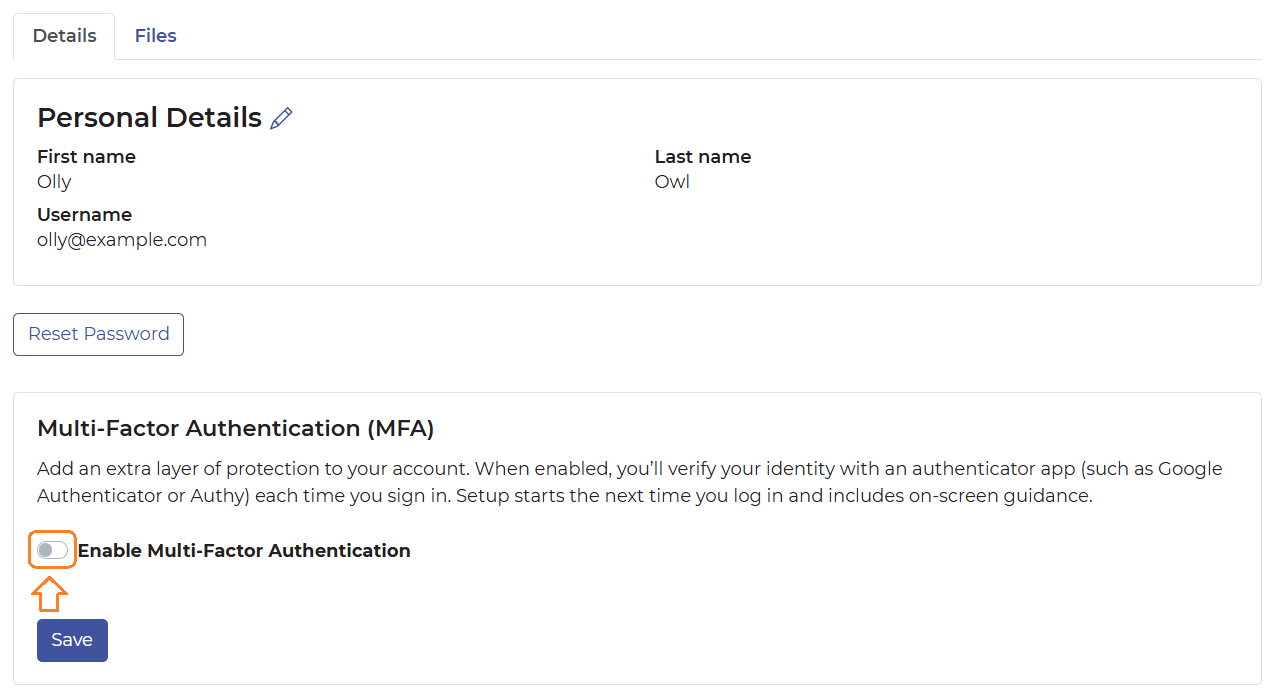Click the Last name value Owl
The image size is (1276, 697).
[671, 181]
